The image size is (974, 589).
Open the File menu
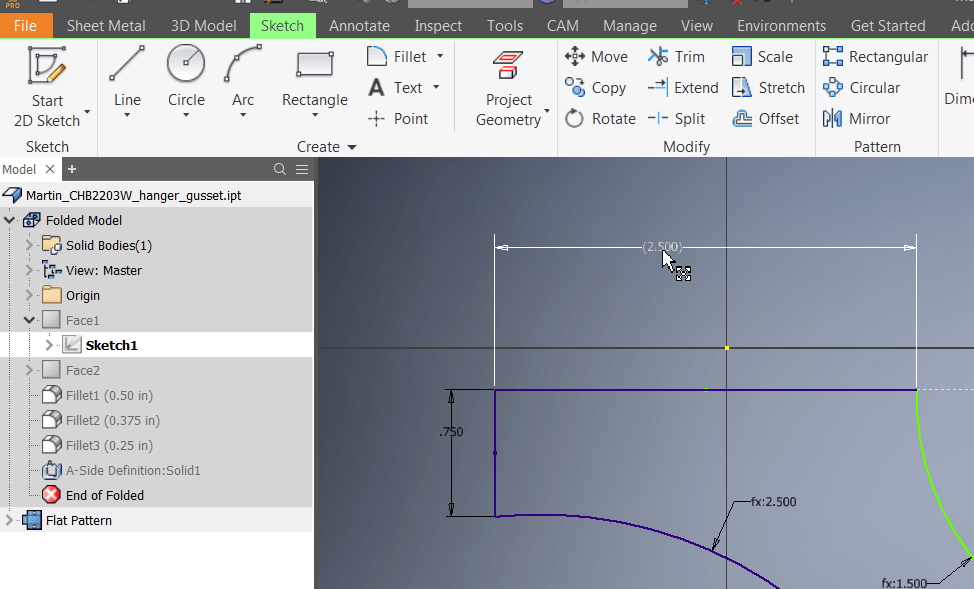coord(26,25)
